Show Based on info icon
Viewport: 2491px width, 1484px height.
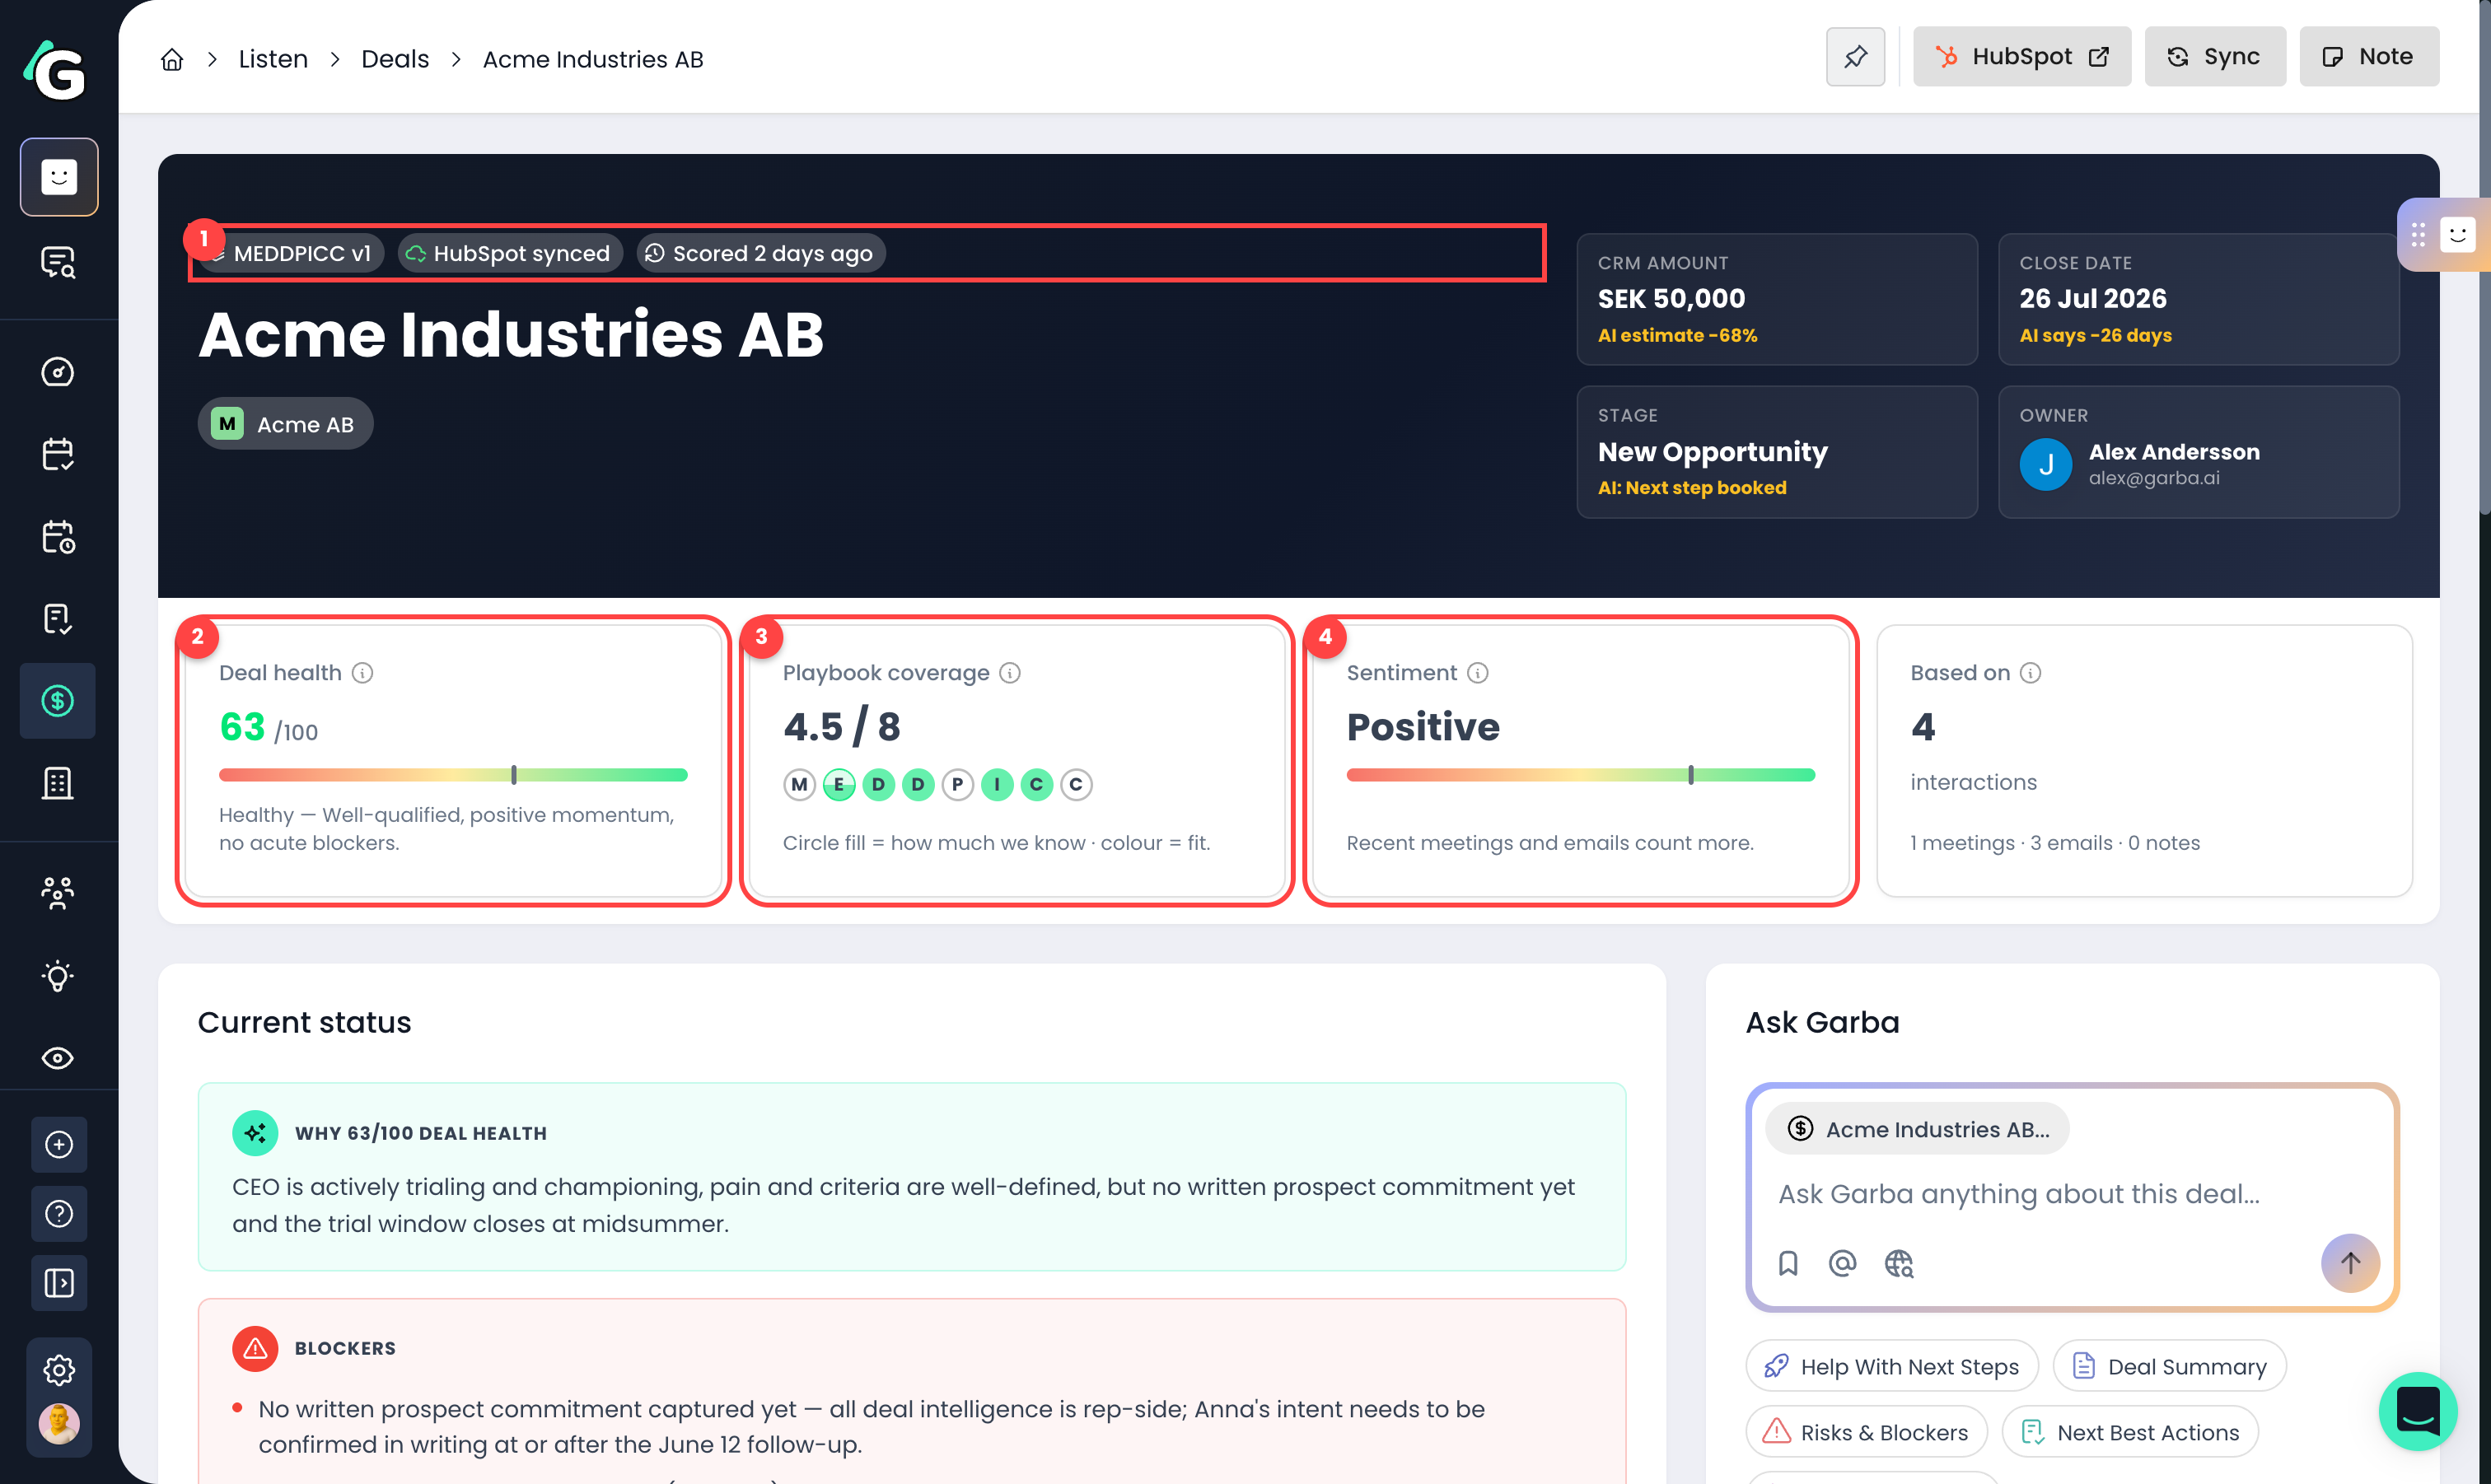(2030, 673)
